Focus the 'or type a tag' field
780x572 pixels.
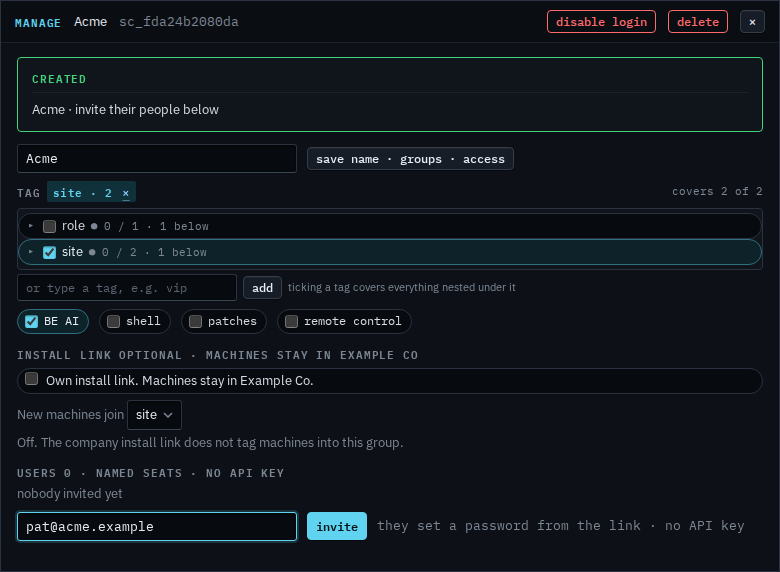tap(127, 287)
